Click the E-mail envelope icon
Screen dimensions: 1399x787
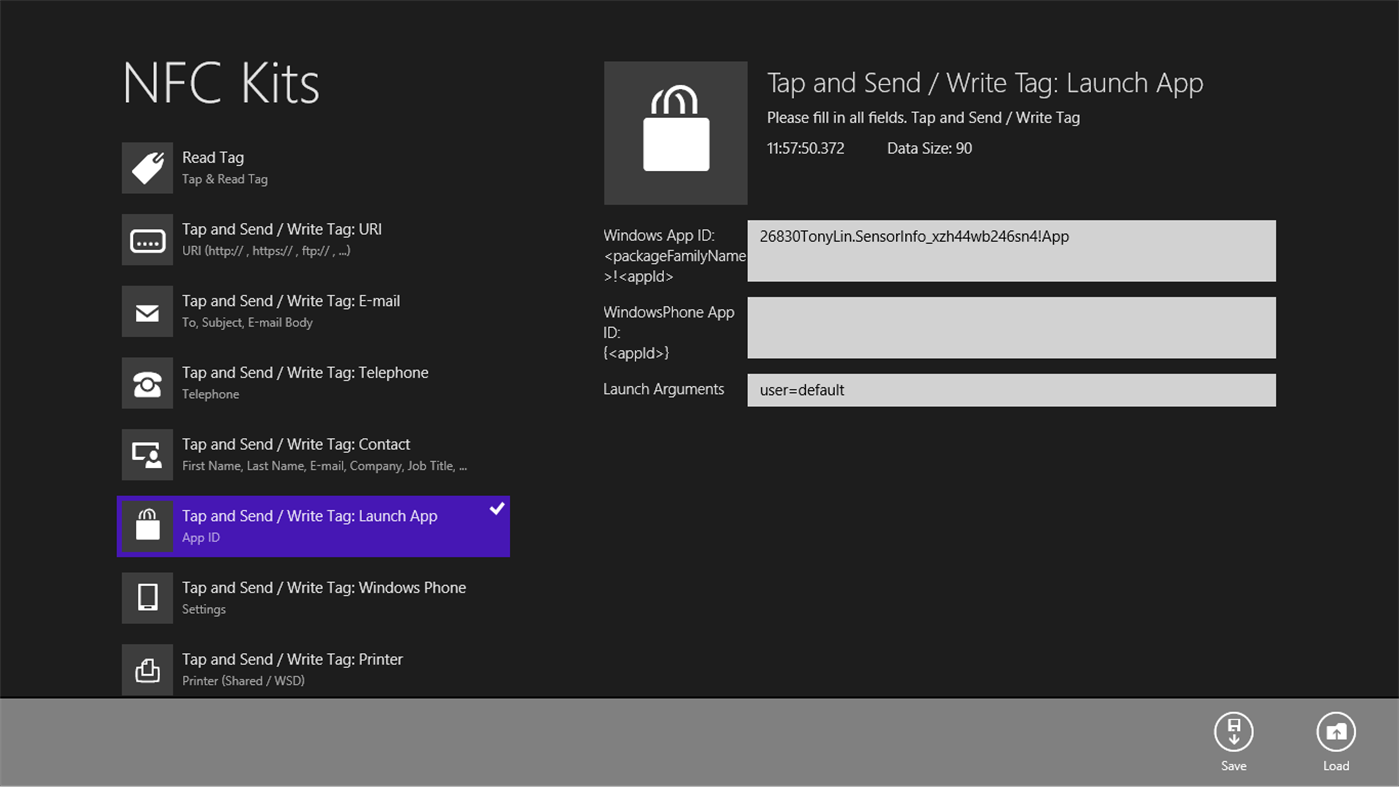(147, 311)
